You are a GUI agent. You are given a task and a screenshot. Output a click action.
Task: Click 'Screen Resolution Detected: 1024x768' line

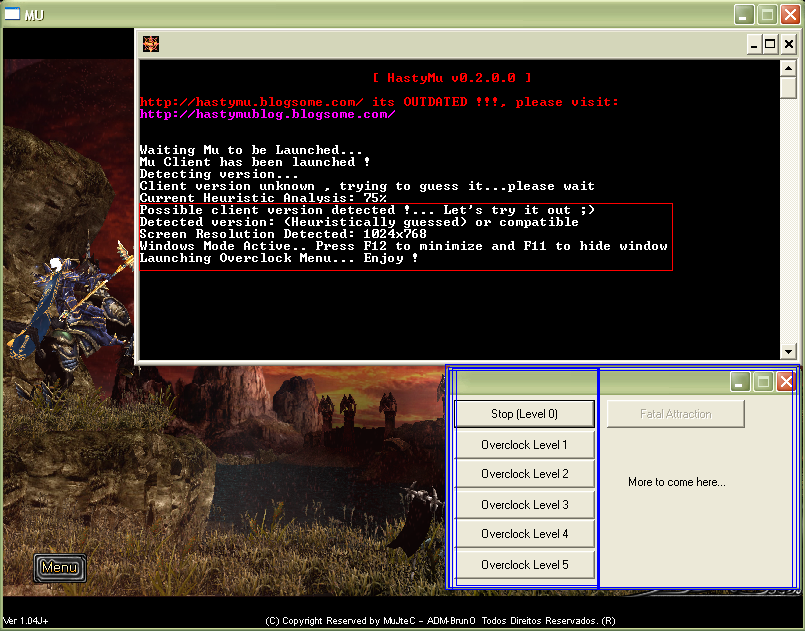pyautogui.click(x=283, y=234)
